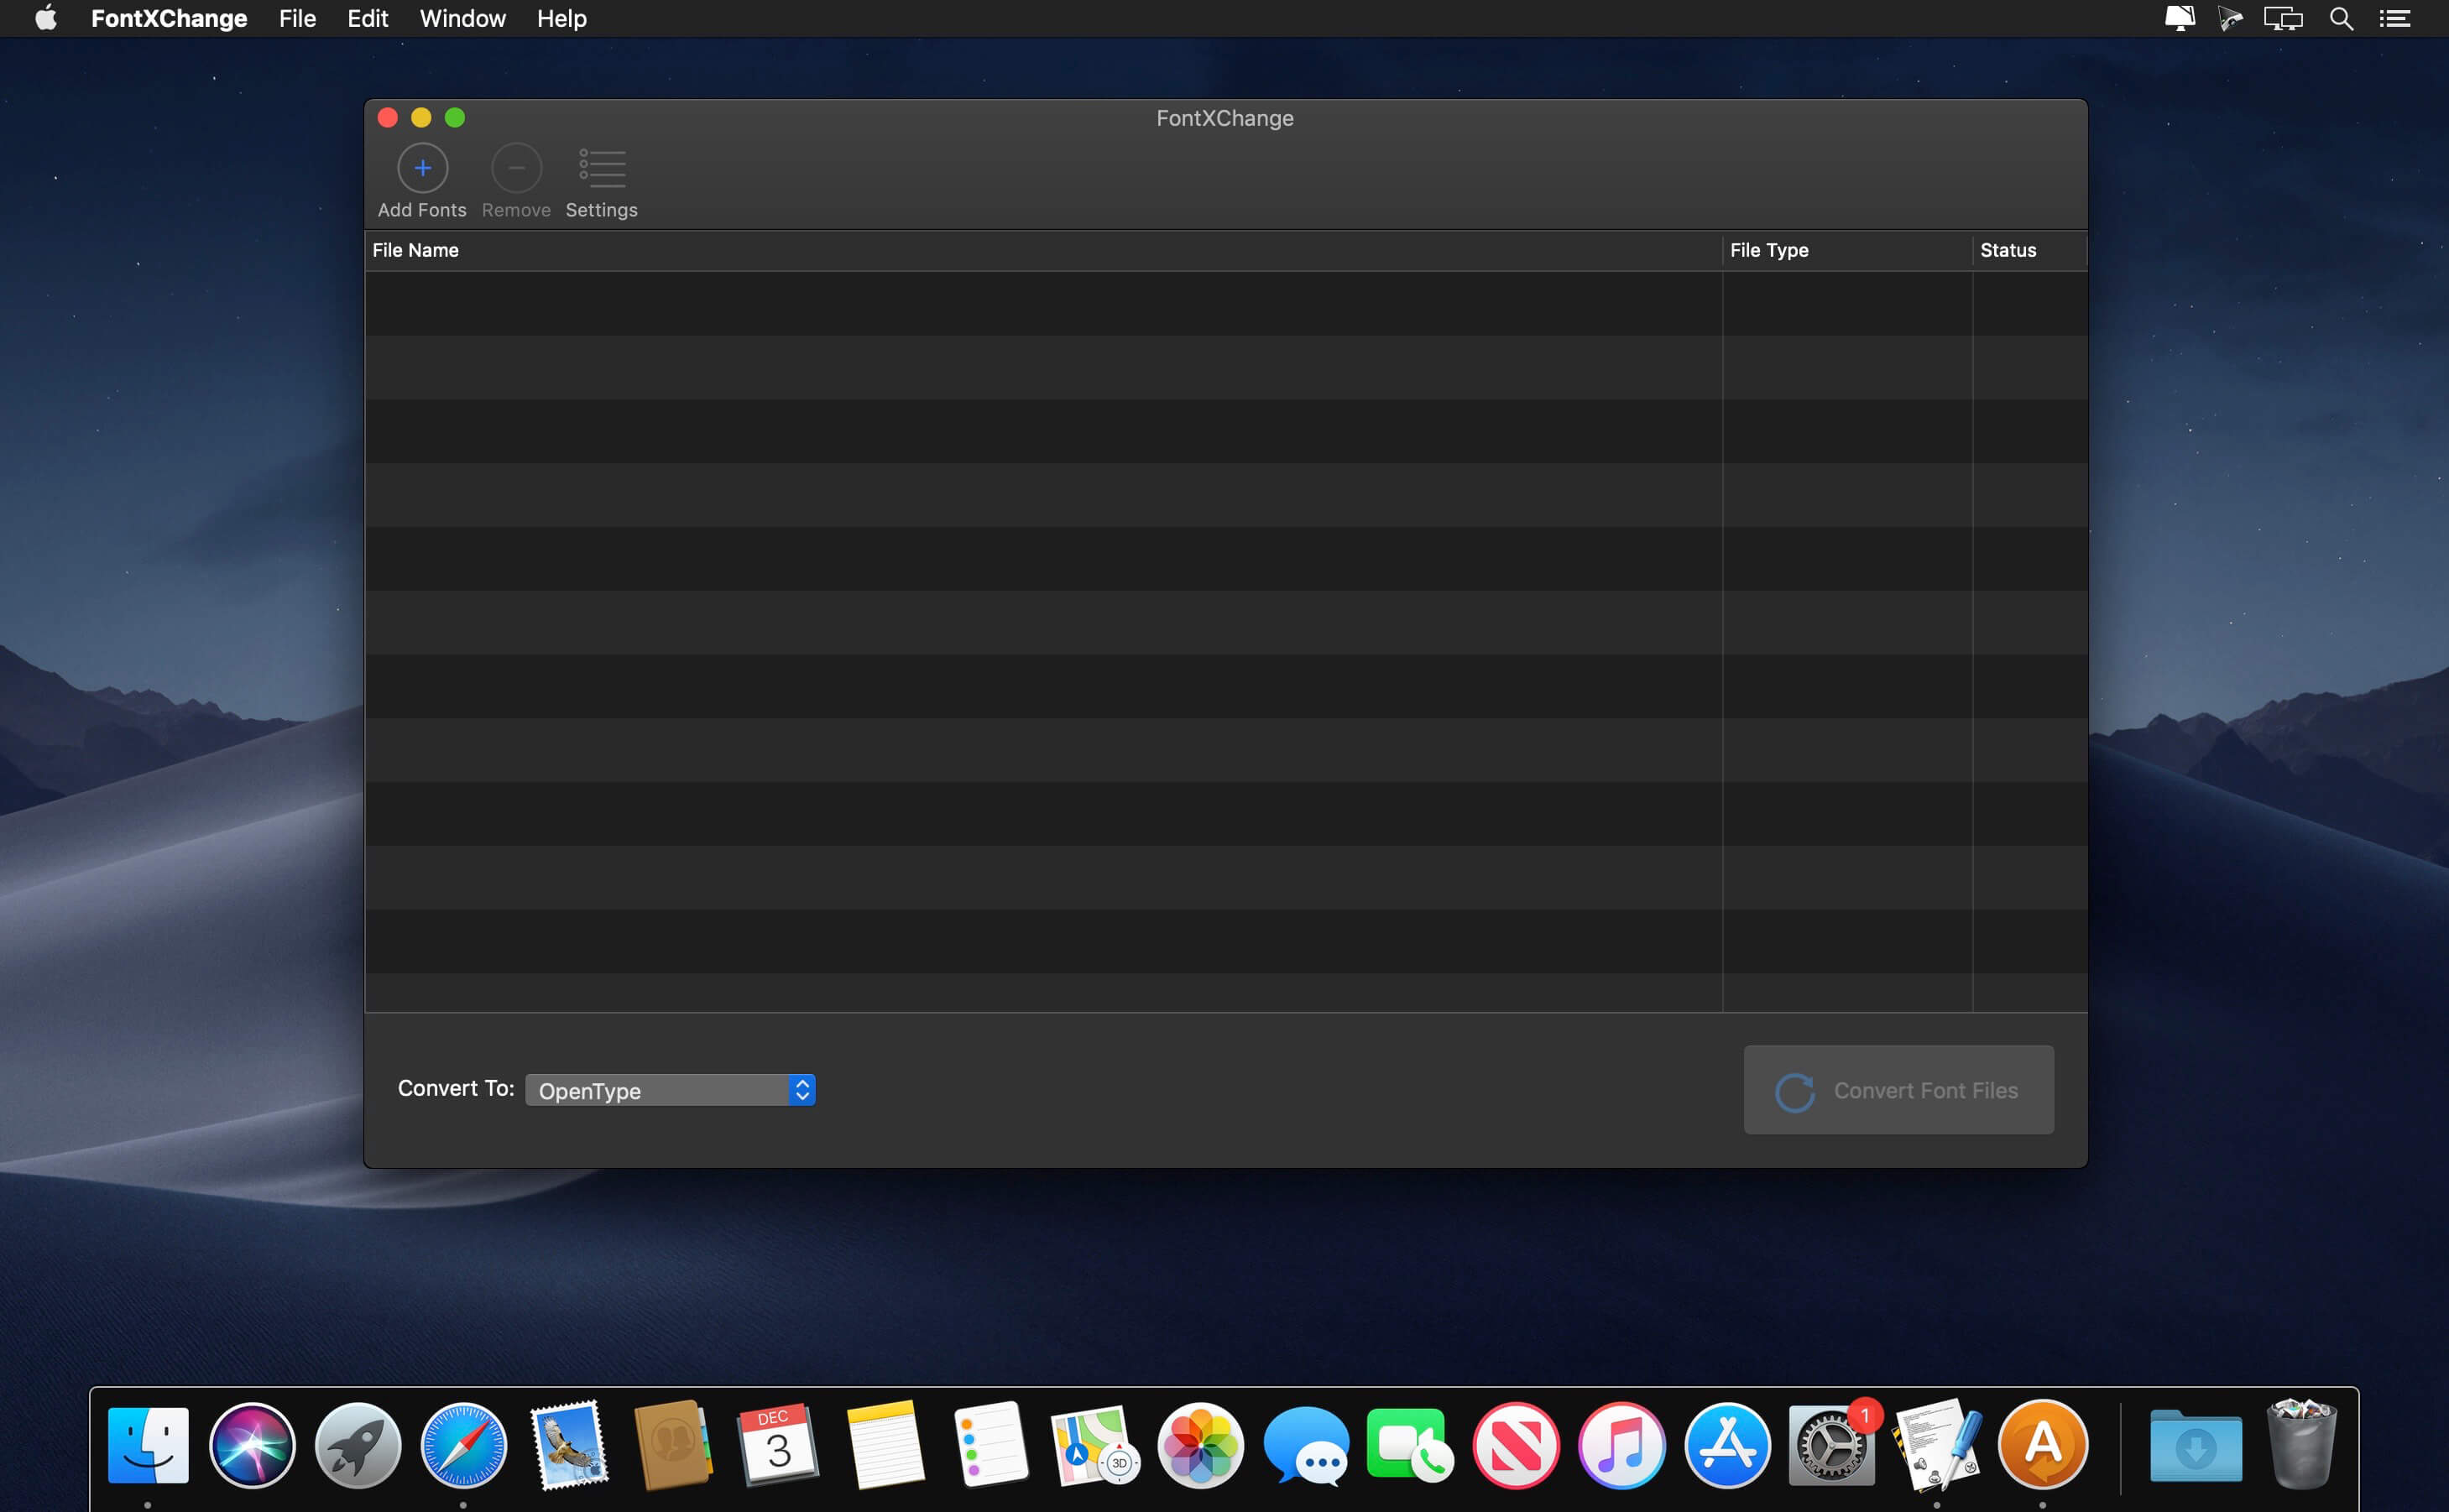Open the Window menu

462,18
